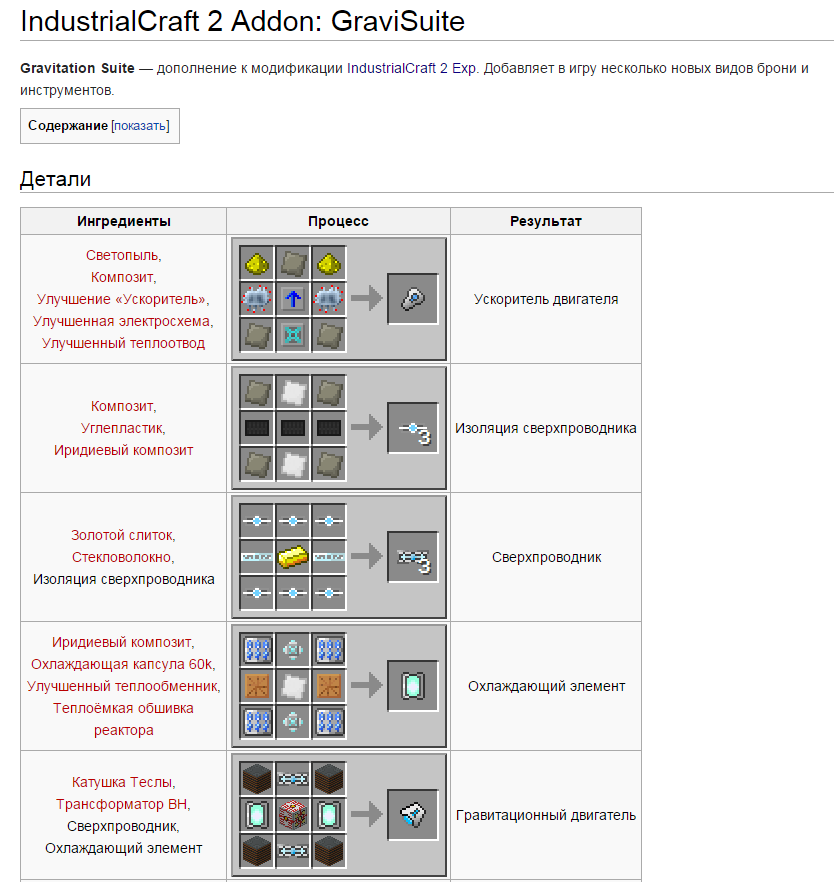Screen dimensions: 834x882
Task: Open the Золотой слиток link
Action: 123,535
